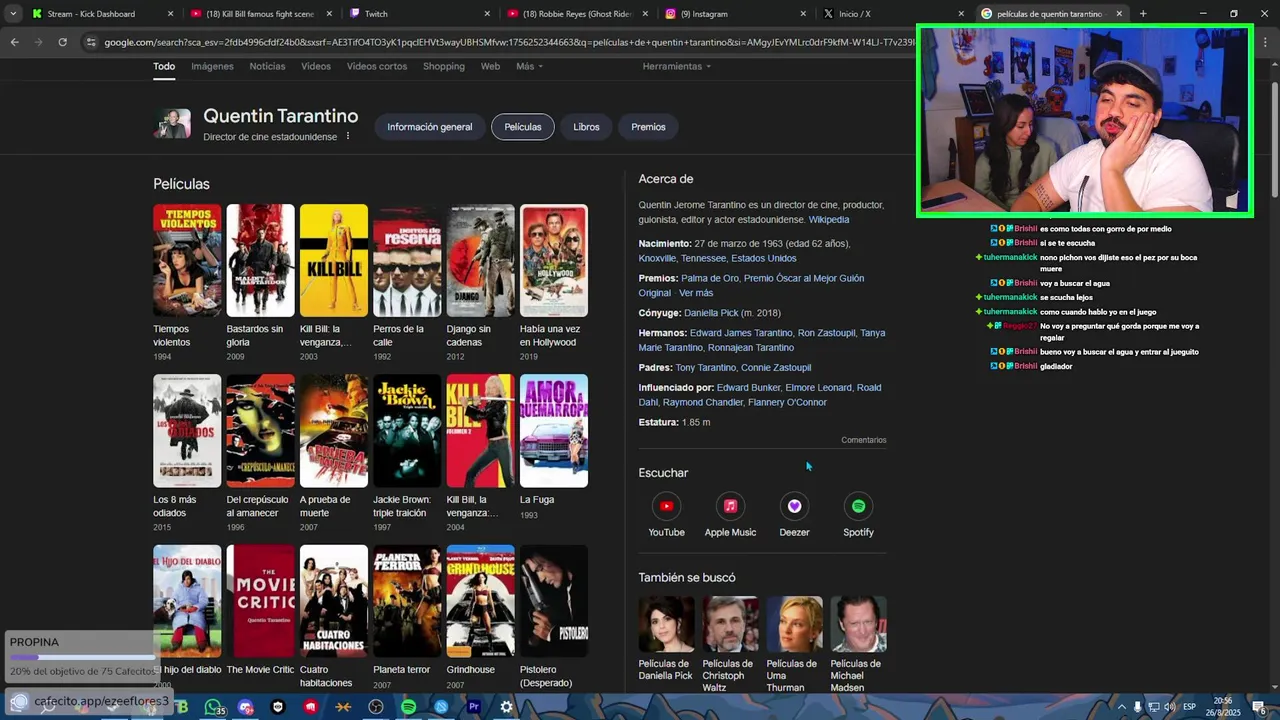Open Spotify app in the taskbar
Image resolution: width=1280 pixels, height=720 pixels.
pyautogui.click(x=408, y=707)
